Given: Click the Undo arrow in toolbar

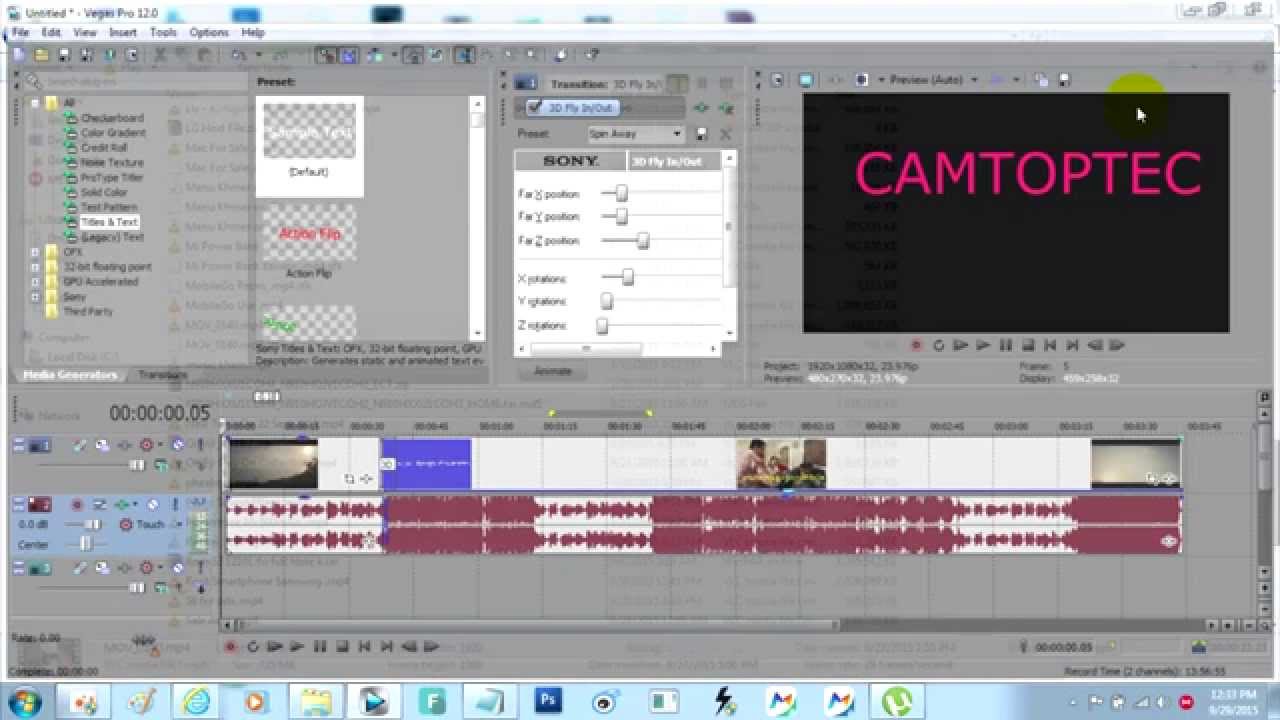Looking at the screenshot, I should pos(238,55).
